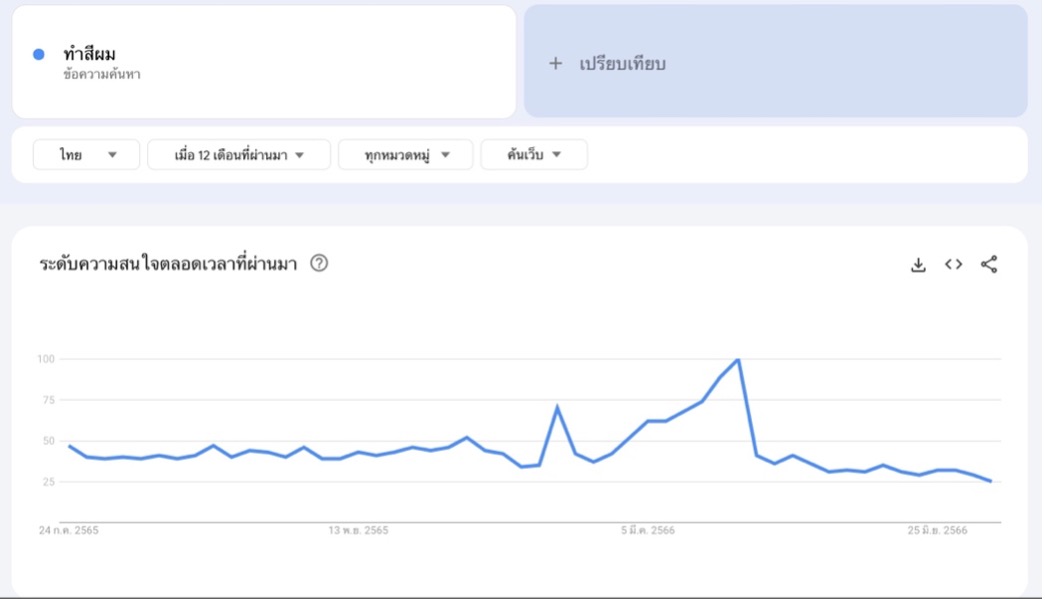Screen dimensions: 1045x601
Task: Click the ทำสีผม search term card
Action: point(264,61)
